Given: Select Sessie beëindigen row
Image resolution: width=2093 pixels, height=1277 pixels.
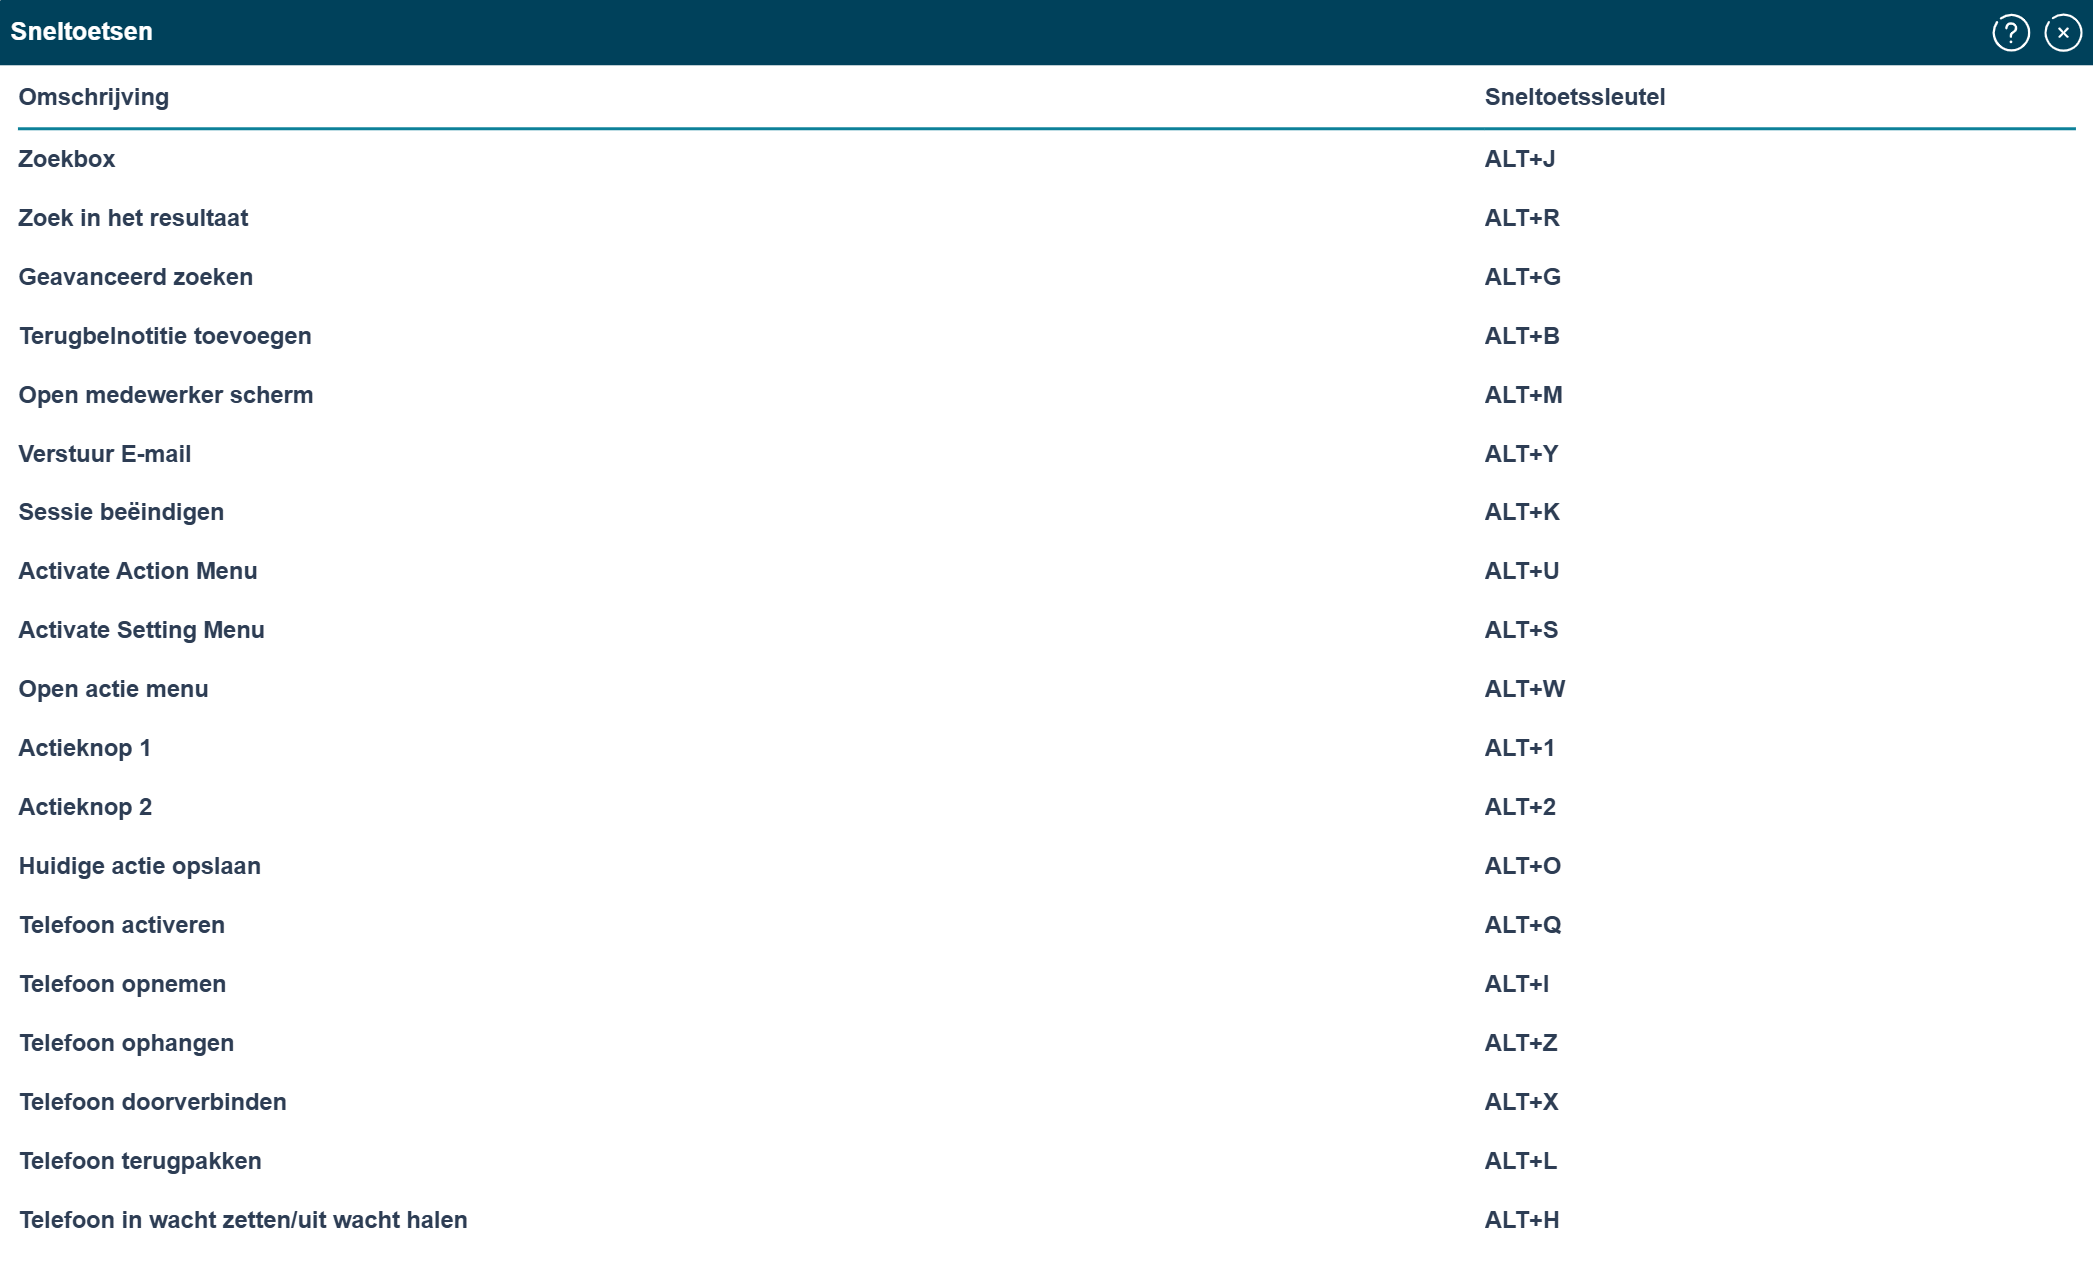Looking at the screenshot, I should 1046,512.
